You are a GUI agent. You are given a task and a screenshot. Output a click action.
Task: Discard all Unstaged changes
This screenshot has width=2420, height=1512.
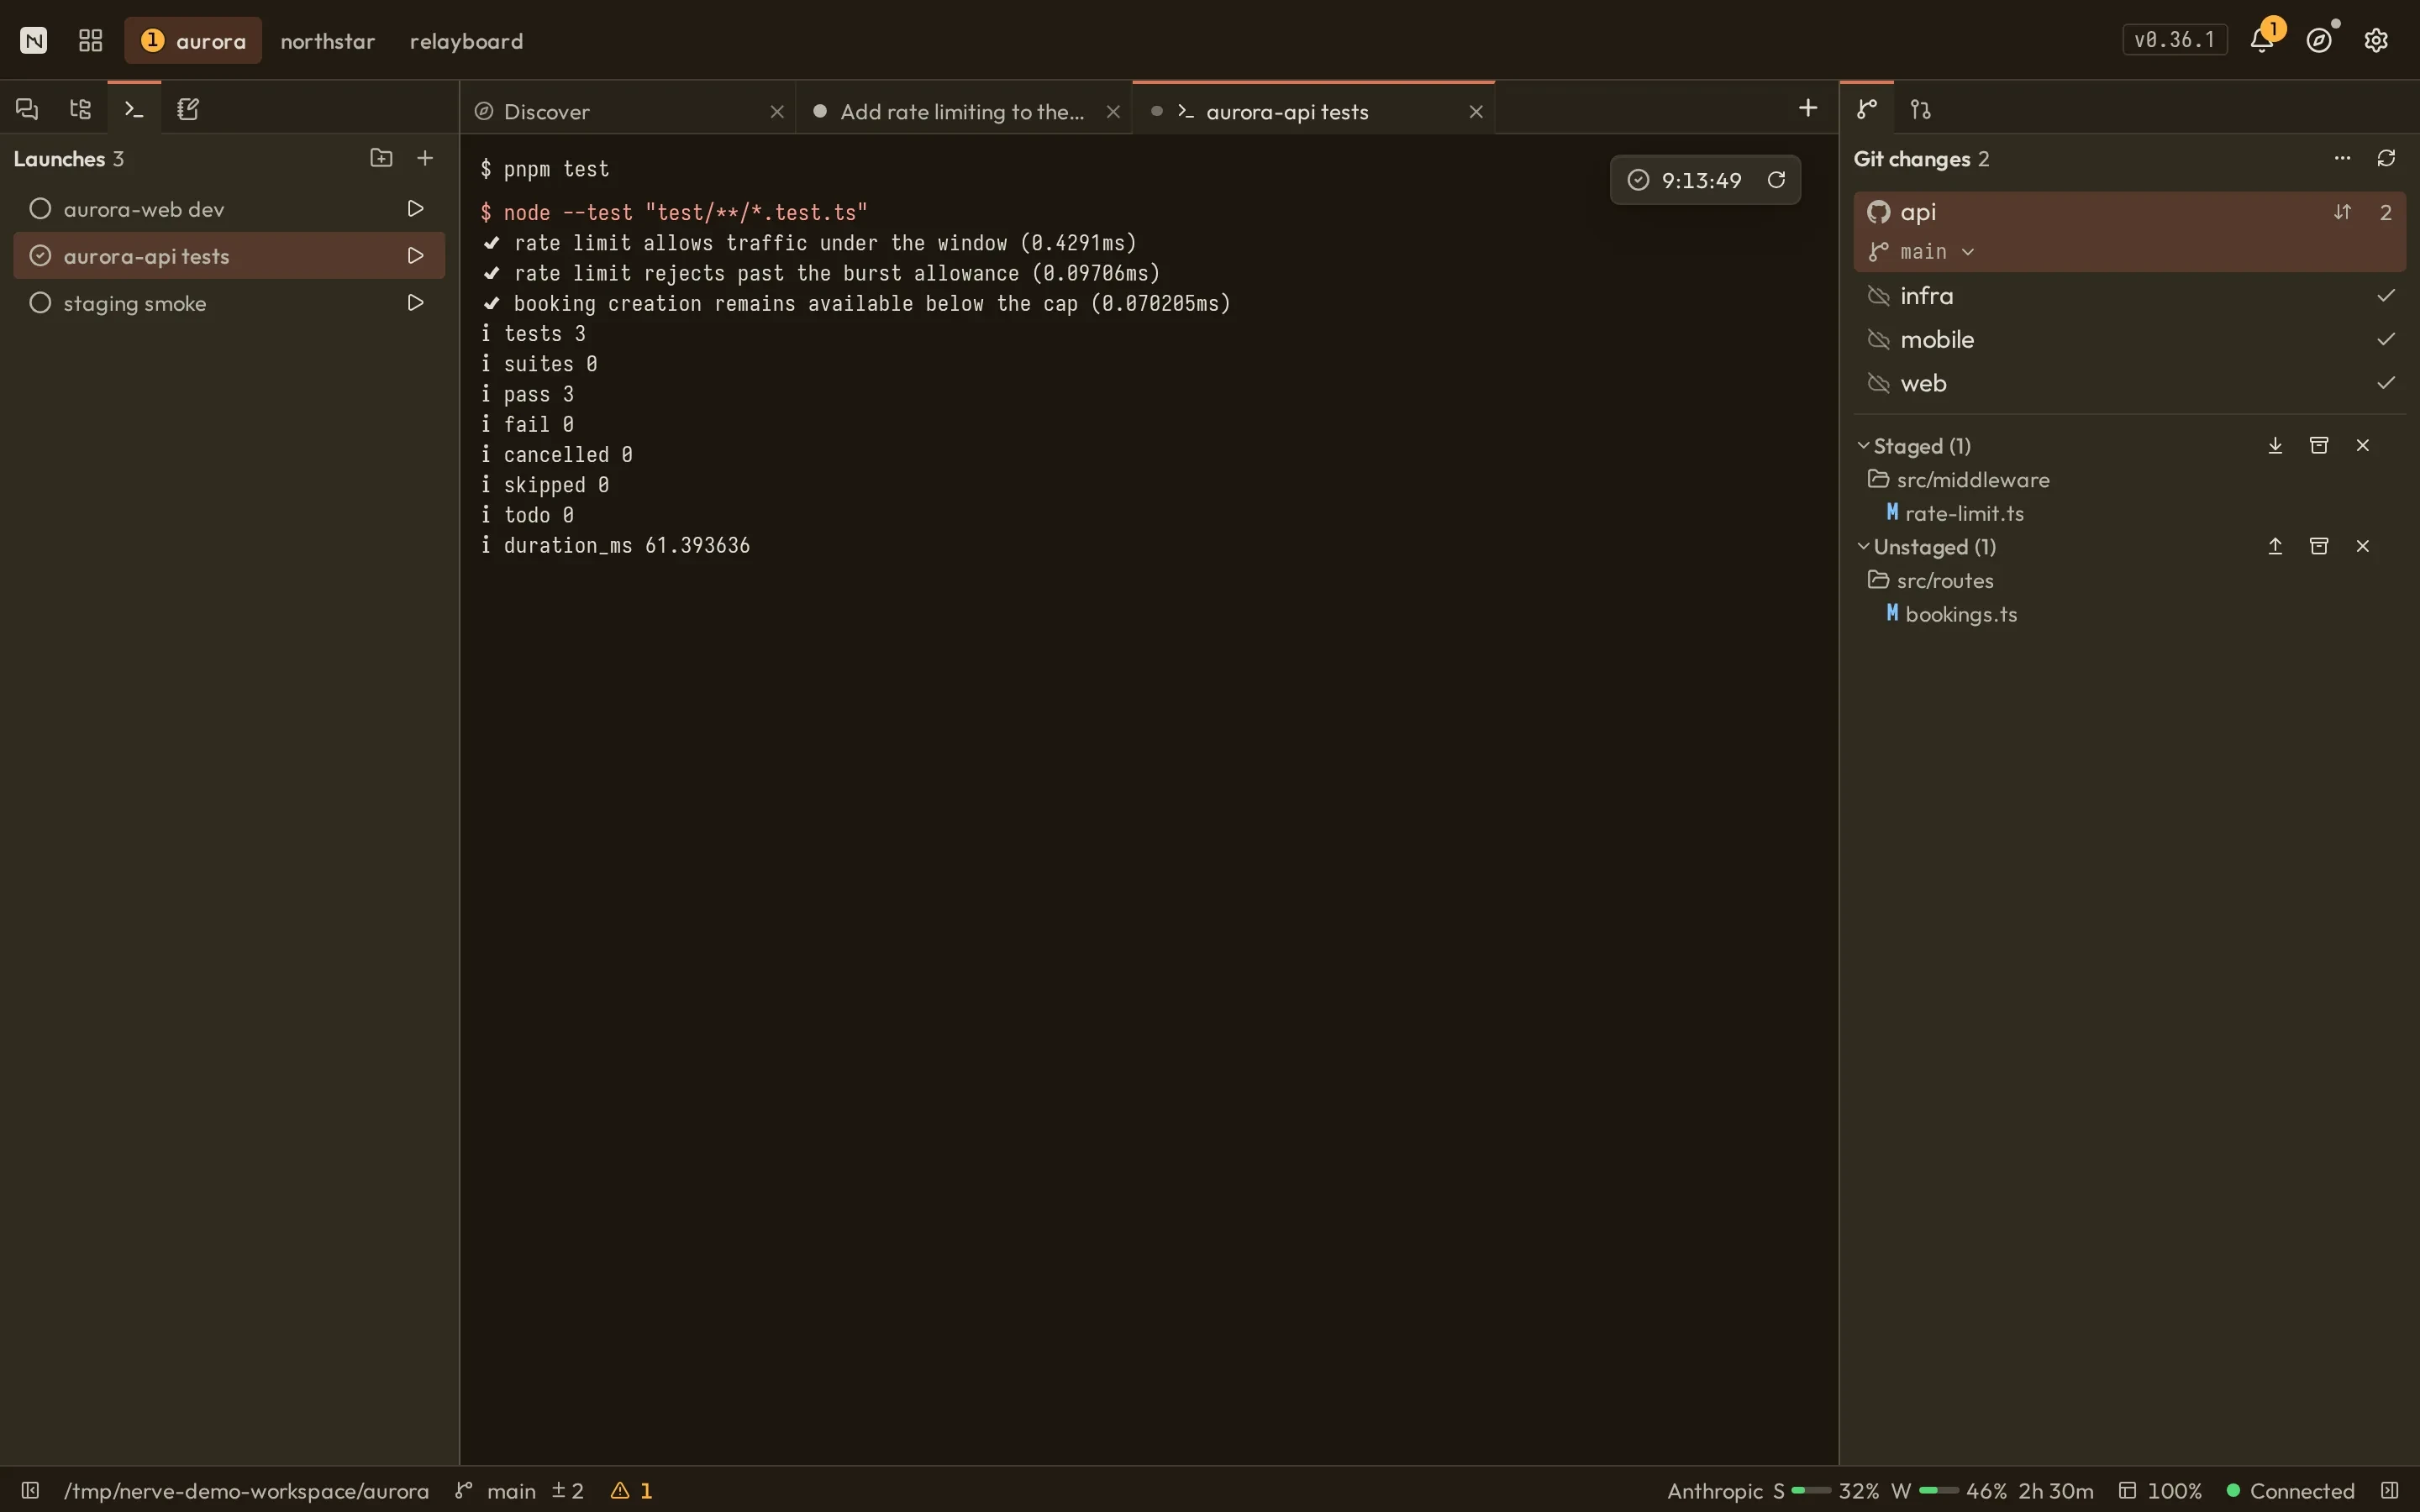[2363, 546]
